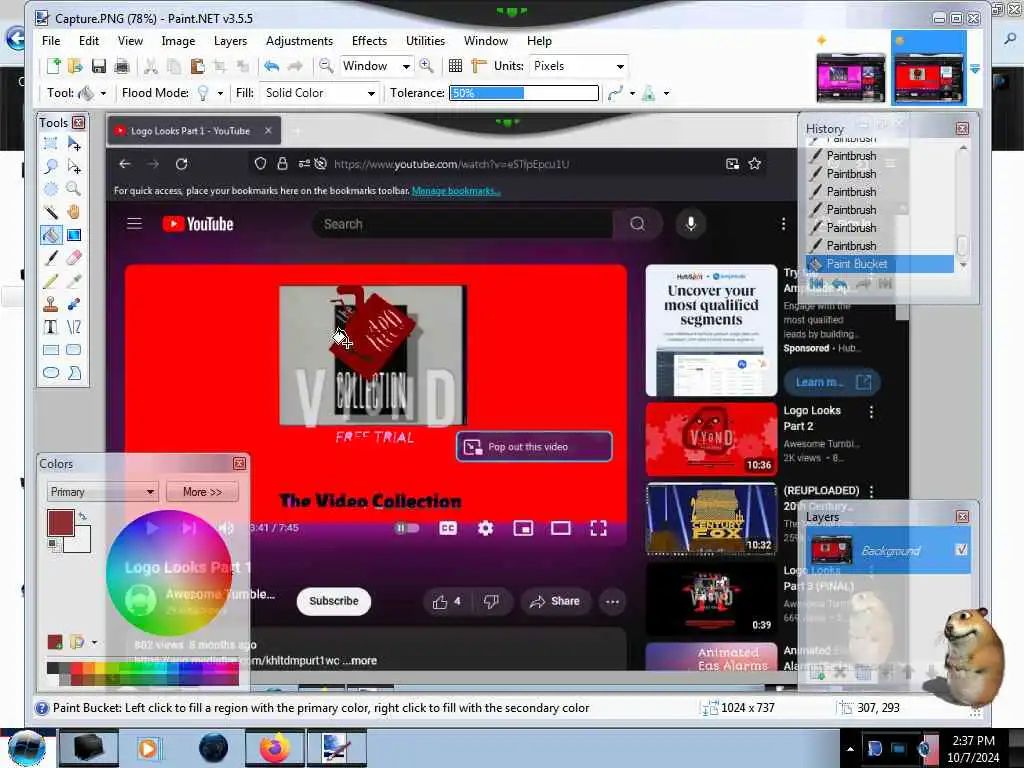1024x768 pixels.
Task: Select the Paintbrush tool
Action: pyautogui.click(x=50, y=257)
